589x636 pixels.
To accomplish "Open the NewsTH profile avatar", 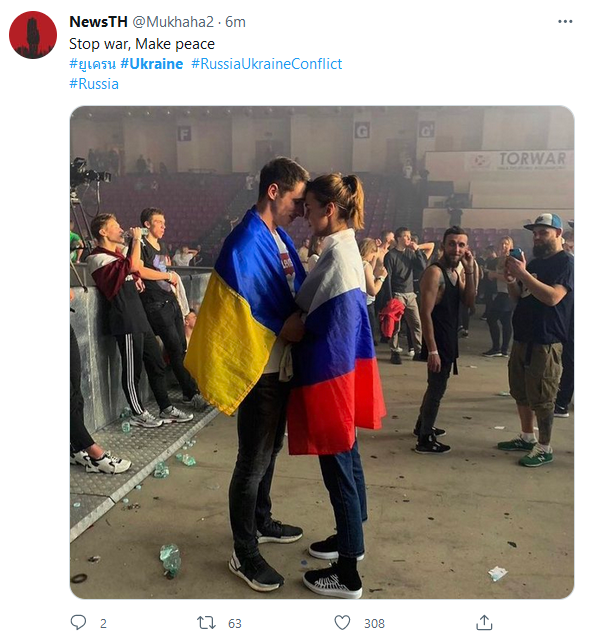I will pyautogui.click(x=33, y=35).
